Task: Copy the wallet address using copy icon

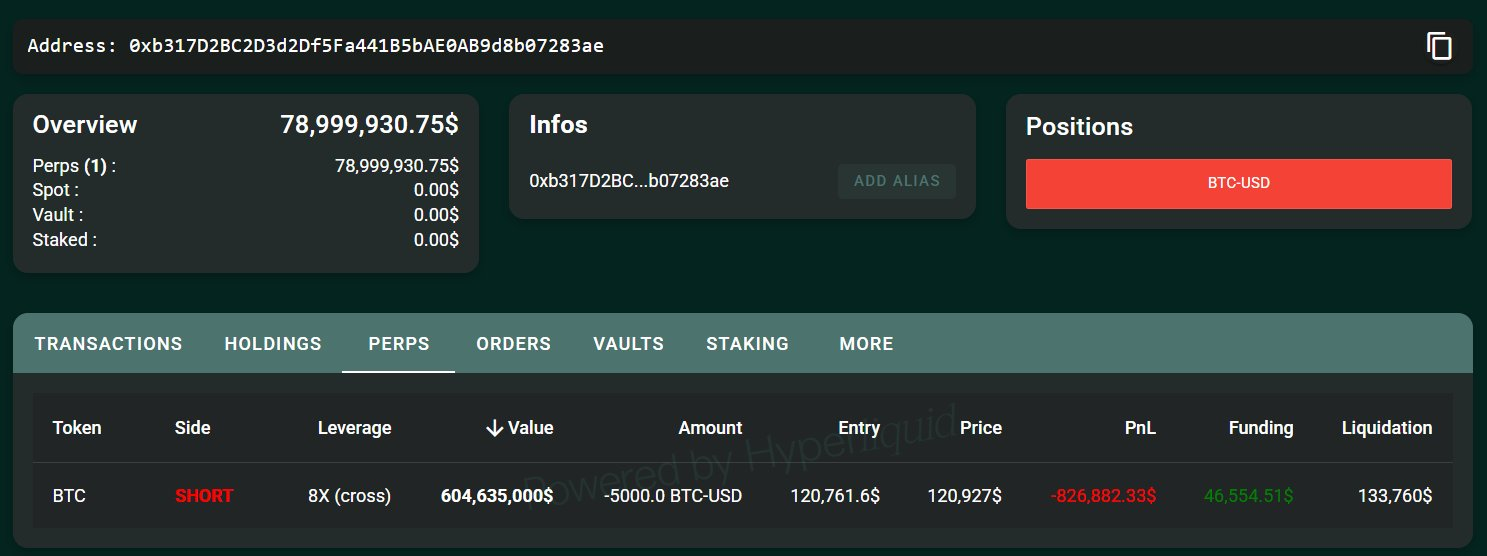Action: pos(1439,46)
